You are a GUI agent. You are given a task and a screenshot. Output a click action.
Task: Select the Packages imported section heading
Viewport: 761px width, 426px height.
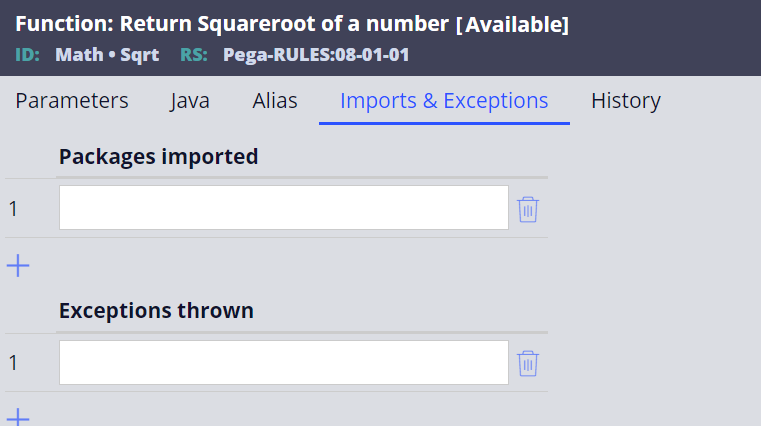(158, 157)
